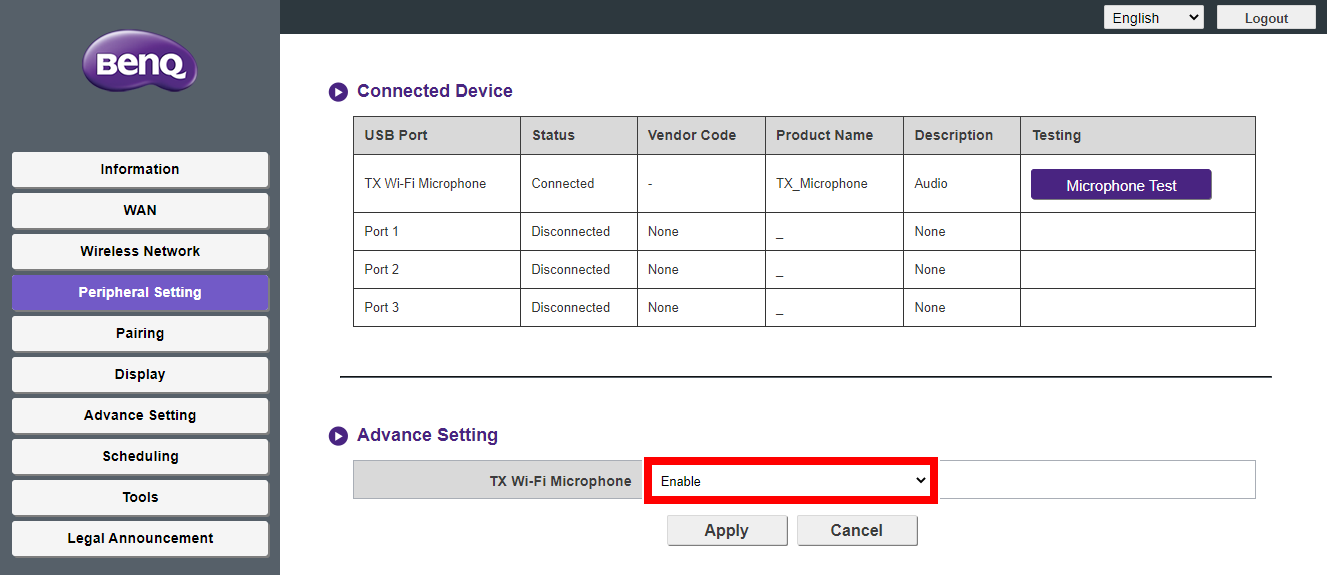Click the Connected Device heading
This screenshot has width=1327, height=575.
[x=435, y=91]
